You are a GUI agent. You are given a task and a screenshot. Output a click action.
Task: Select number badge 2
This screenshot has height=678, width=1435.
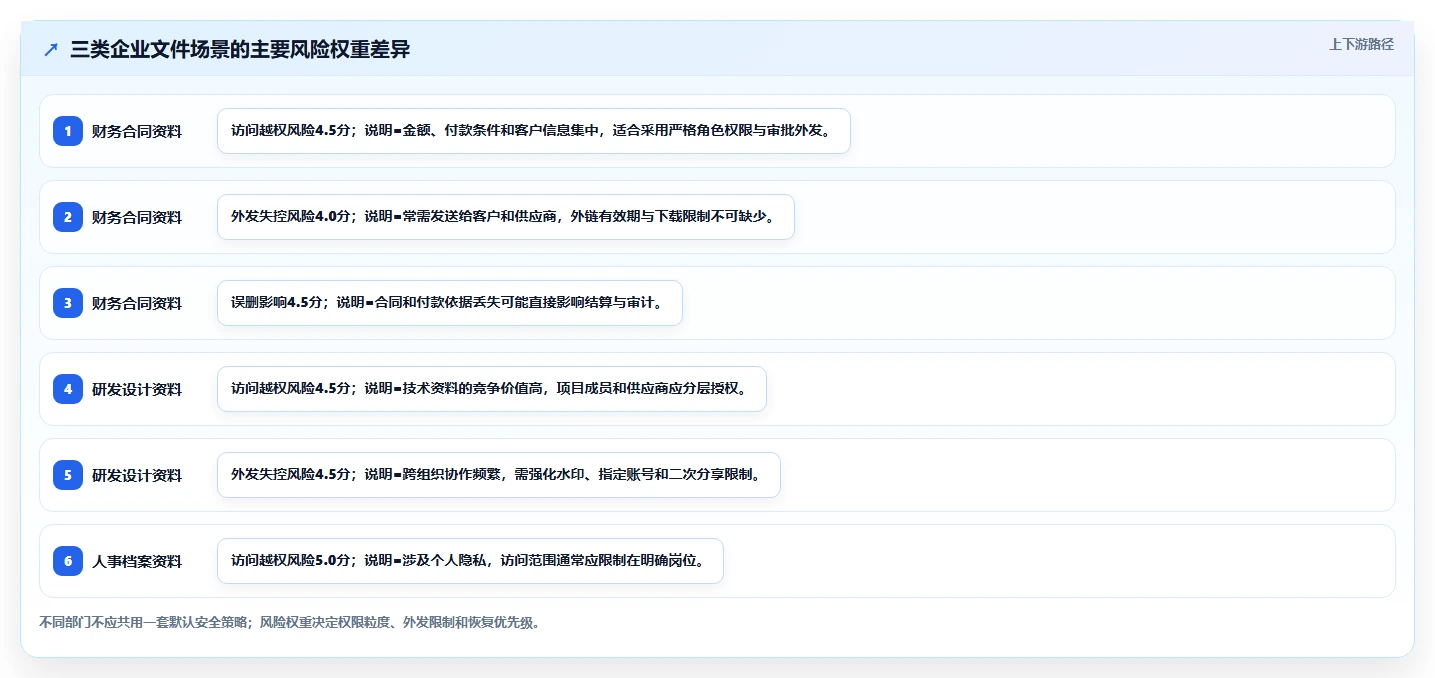[68, 217]
